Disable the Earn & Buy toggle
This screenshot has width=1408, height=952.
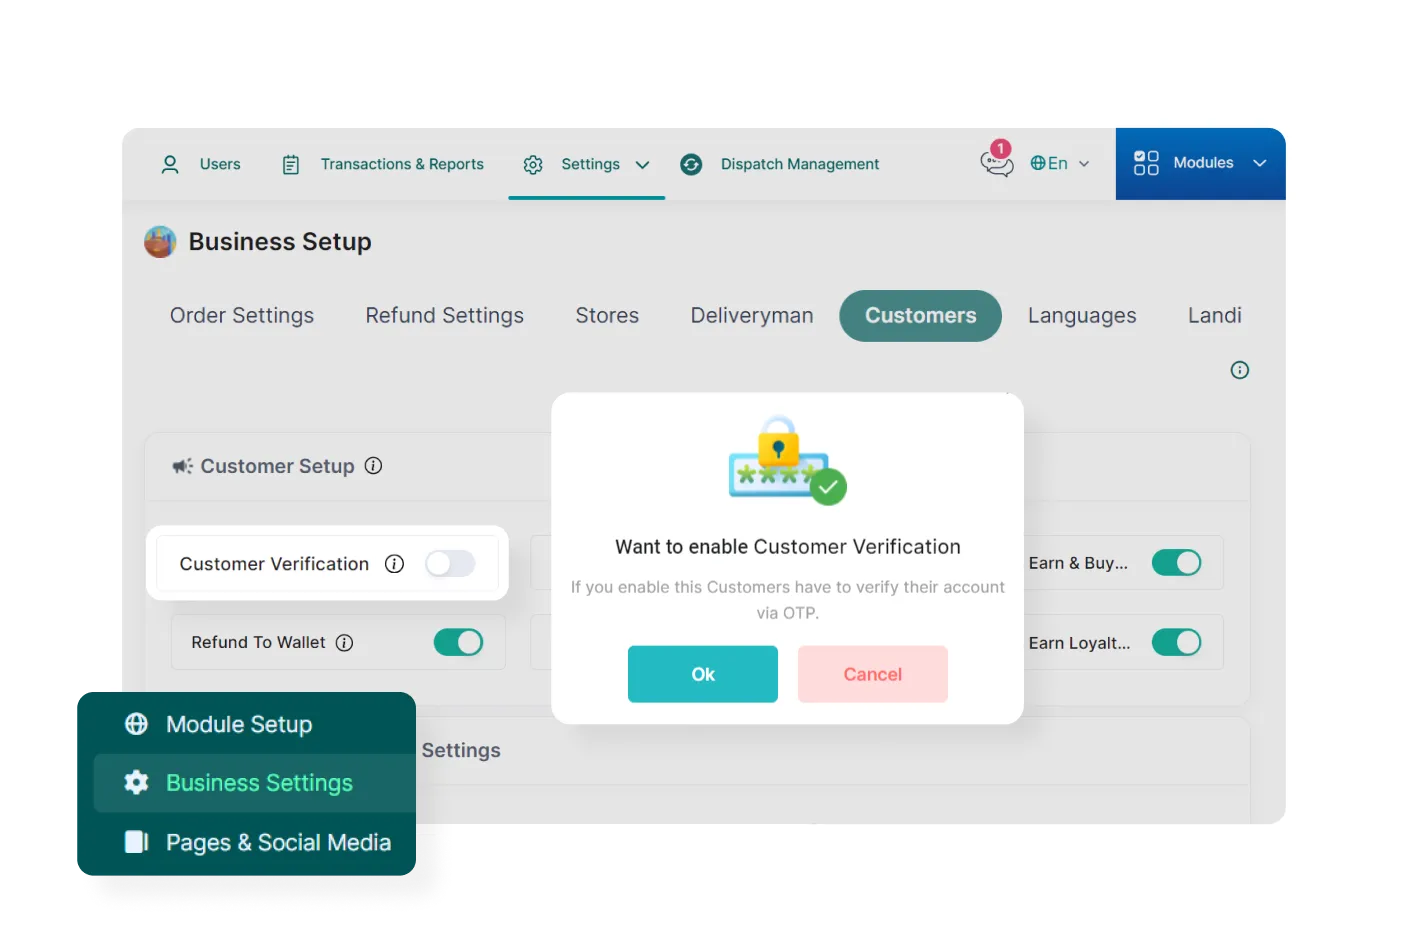pos(1176,563)
